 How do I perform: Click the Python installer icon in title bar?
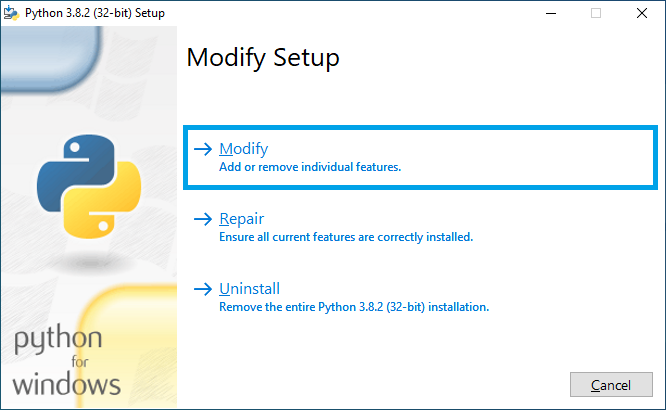pyautogui.click(x=12, y=13)
